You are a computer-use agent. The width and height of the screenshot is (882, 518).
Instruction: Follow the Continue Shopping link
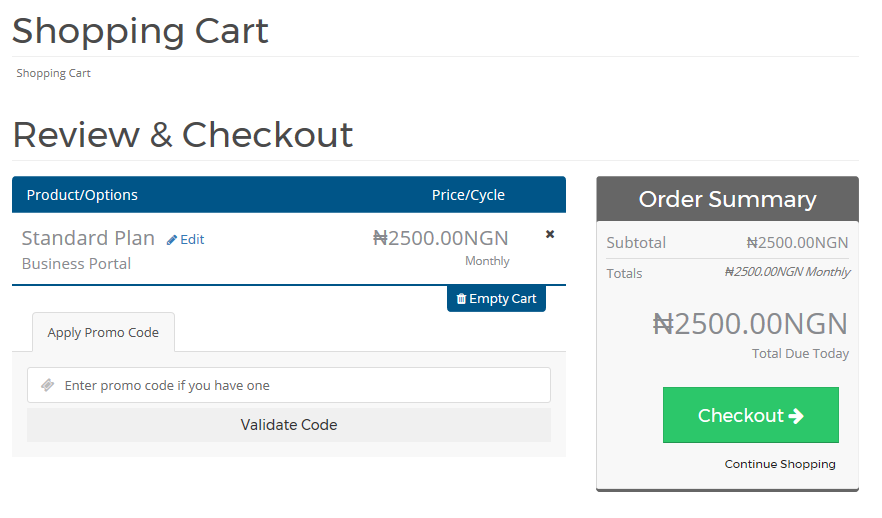tap(780, 464)
